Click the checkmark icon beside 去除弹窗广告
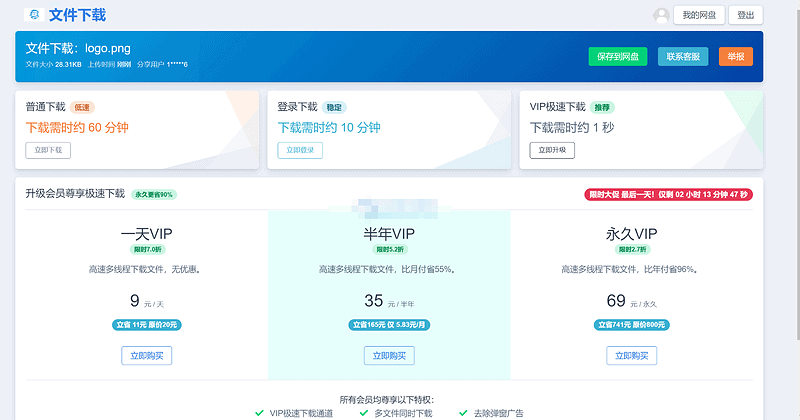 pos(463,412)
